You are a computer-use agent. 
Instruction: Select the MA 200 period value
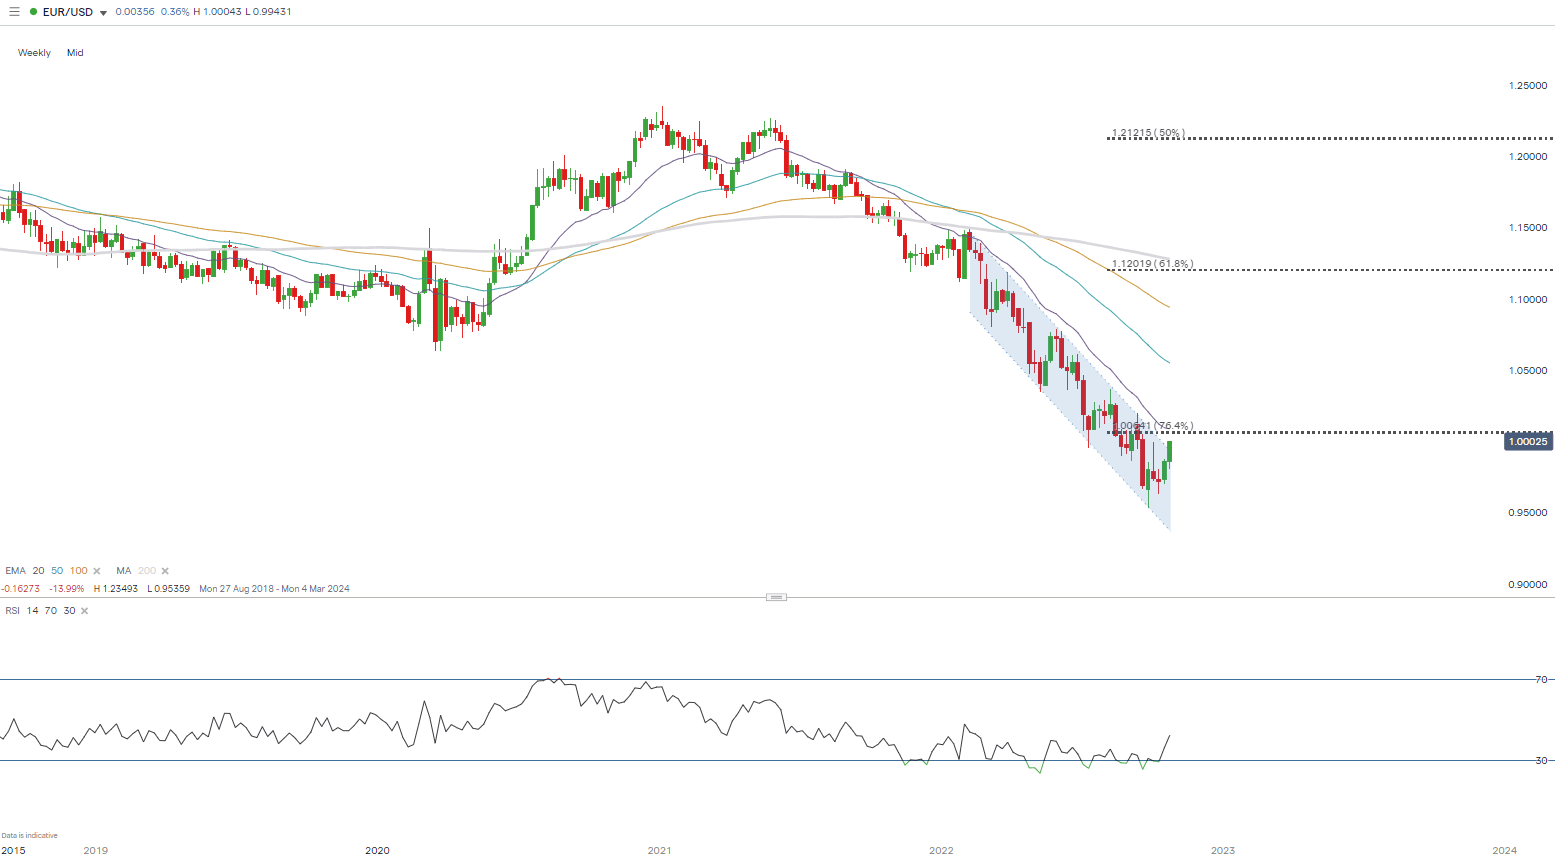pyautogui.click(x=147, y=571)
